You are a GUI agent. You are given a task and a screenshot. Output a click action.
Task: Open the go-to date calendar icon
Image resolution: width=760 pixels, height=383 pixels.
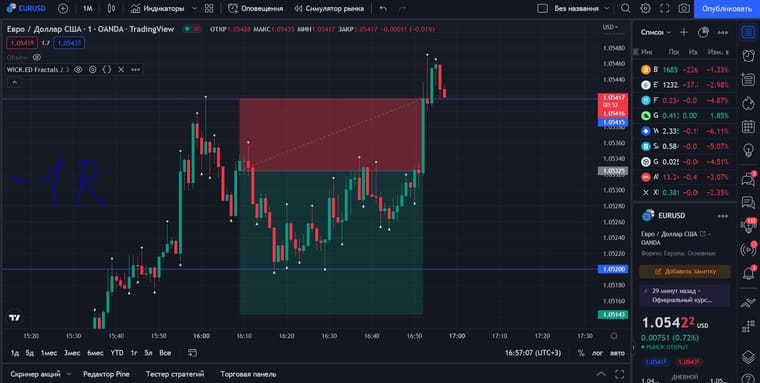pyautogui.click(x=192, y=353)
